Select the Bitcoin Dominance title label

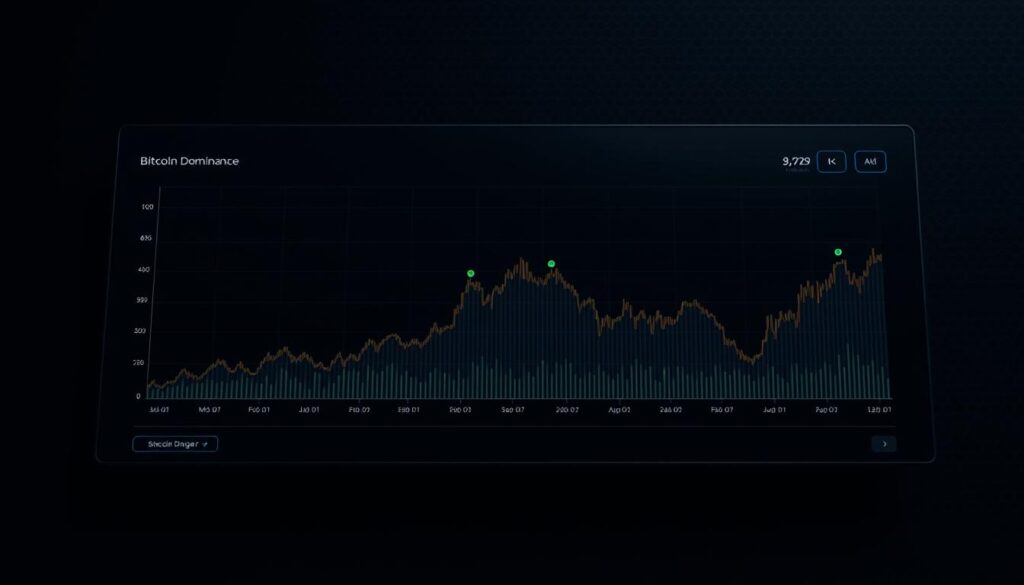point(190,160)
